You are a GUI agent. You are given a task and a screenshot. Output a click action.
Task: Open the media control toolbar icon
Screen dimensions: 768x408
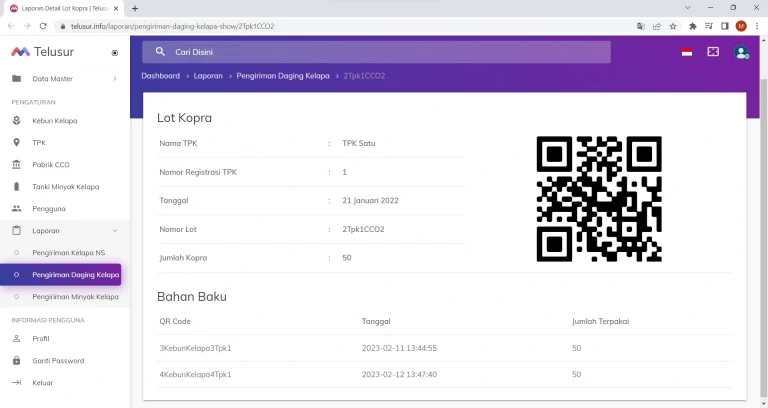(x=709, y=26)
